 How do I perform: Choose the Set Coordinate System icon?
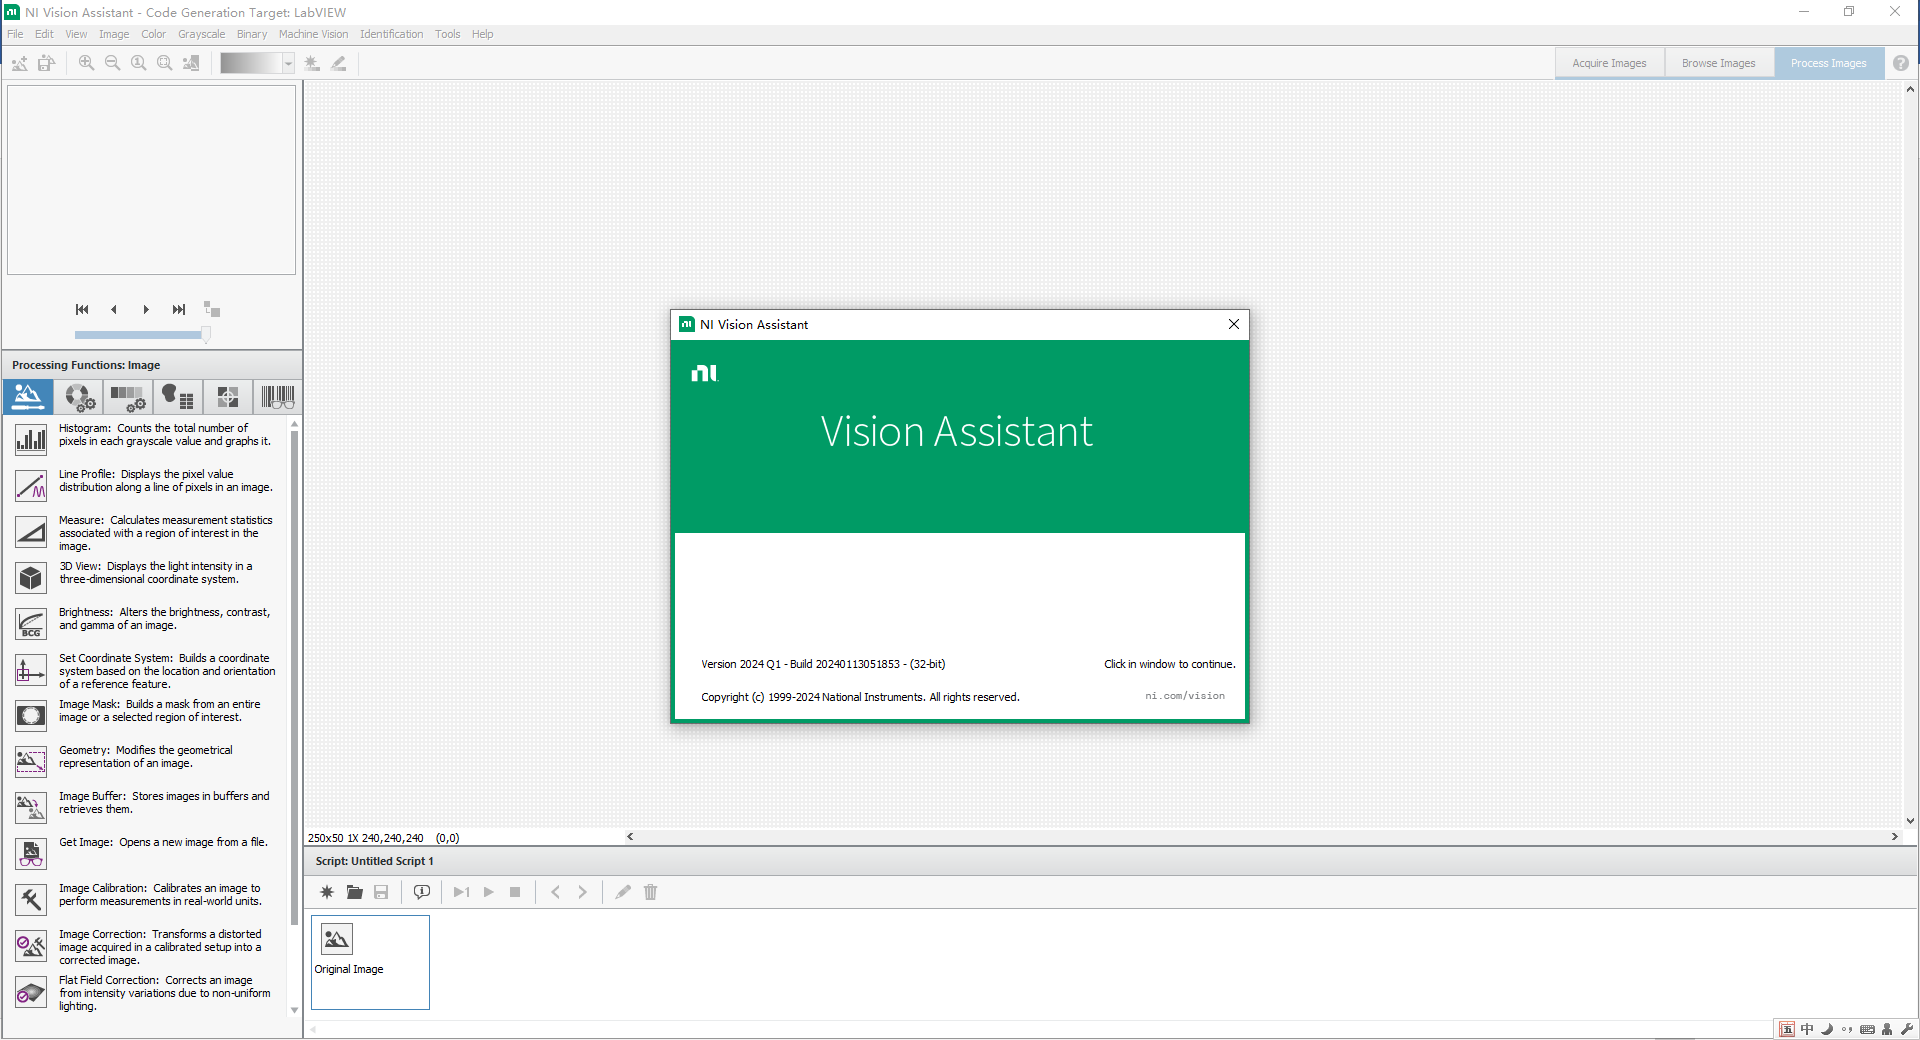tap(31, 669)
